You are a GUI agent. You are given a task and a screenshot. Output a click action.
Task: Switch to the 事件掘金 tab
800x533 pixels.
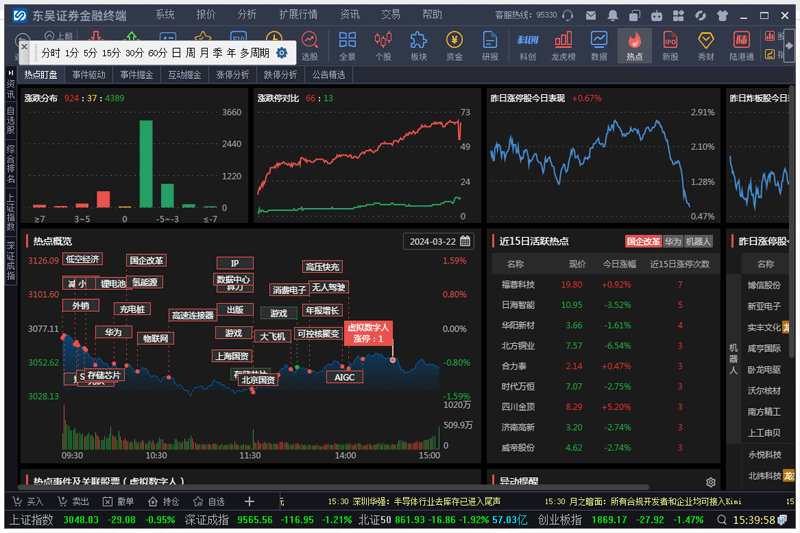click(137, 75)
